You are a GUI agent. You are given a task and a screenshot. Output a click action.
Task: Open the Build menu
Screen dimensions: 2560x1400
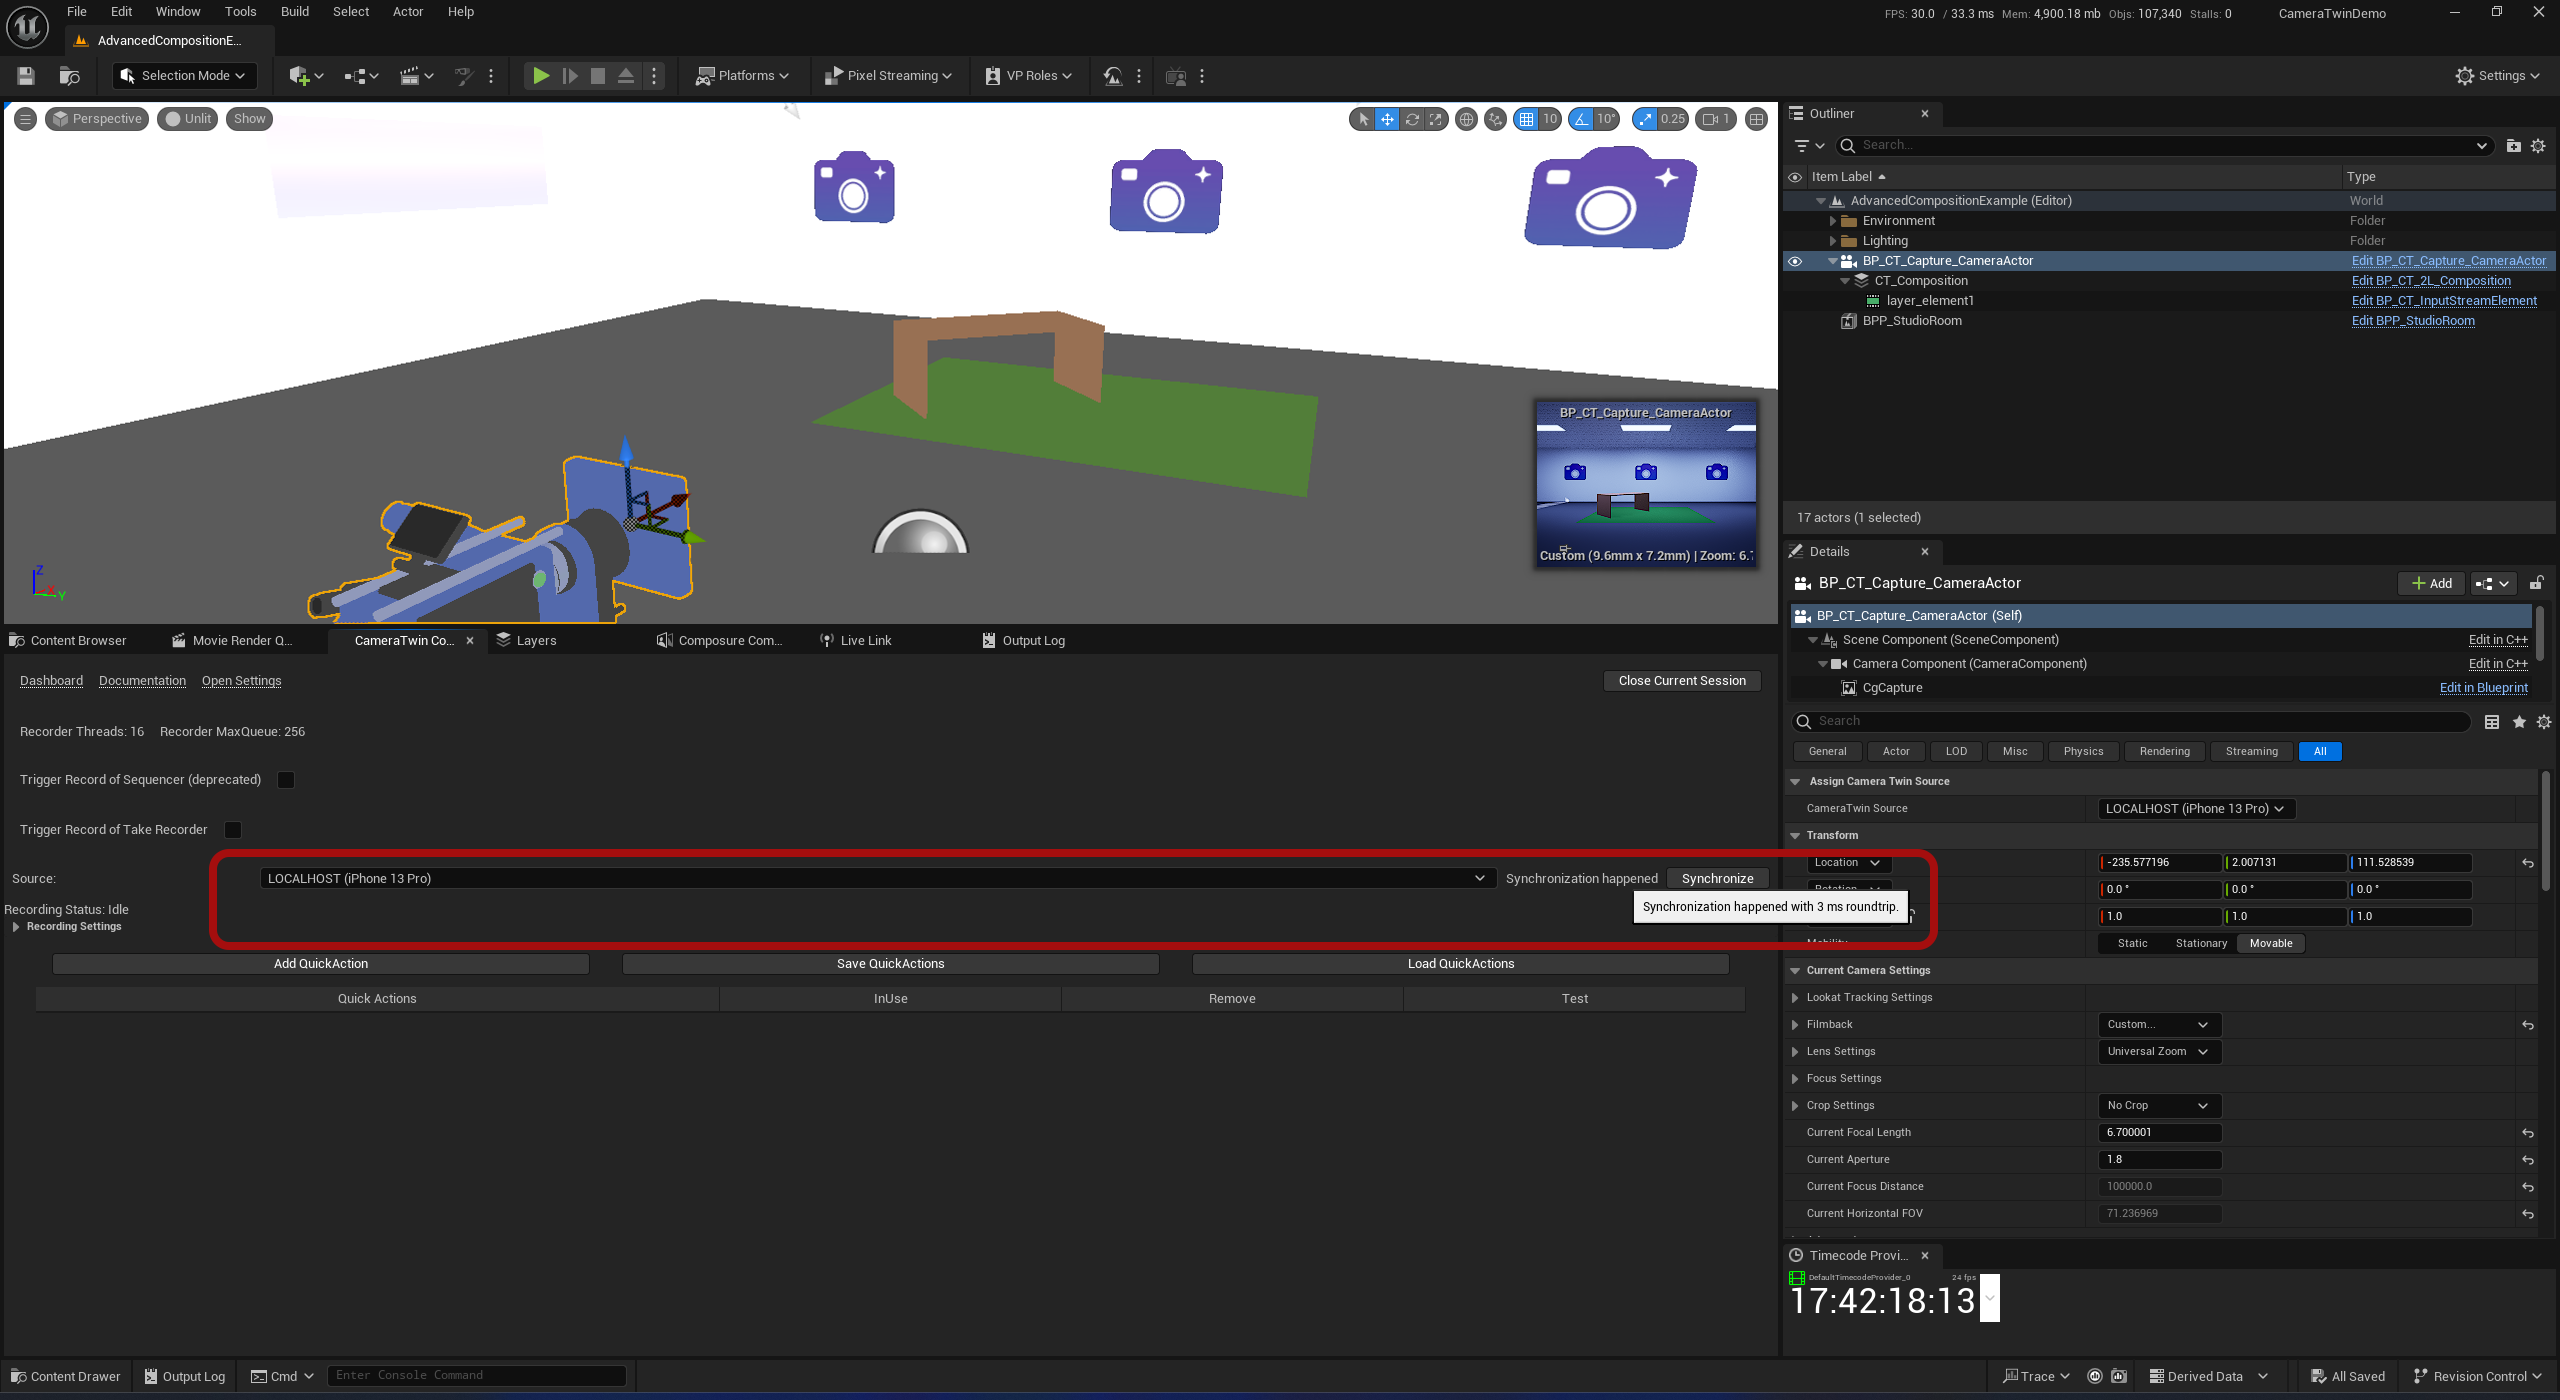tap(294, 12)
